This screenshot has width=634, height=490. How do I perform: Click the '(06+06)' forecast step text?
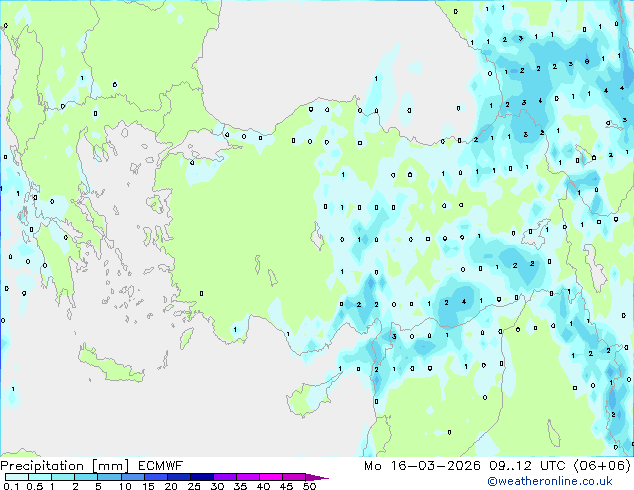pos(602,466)
